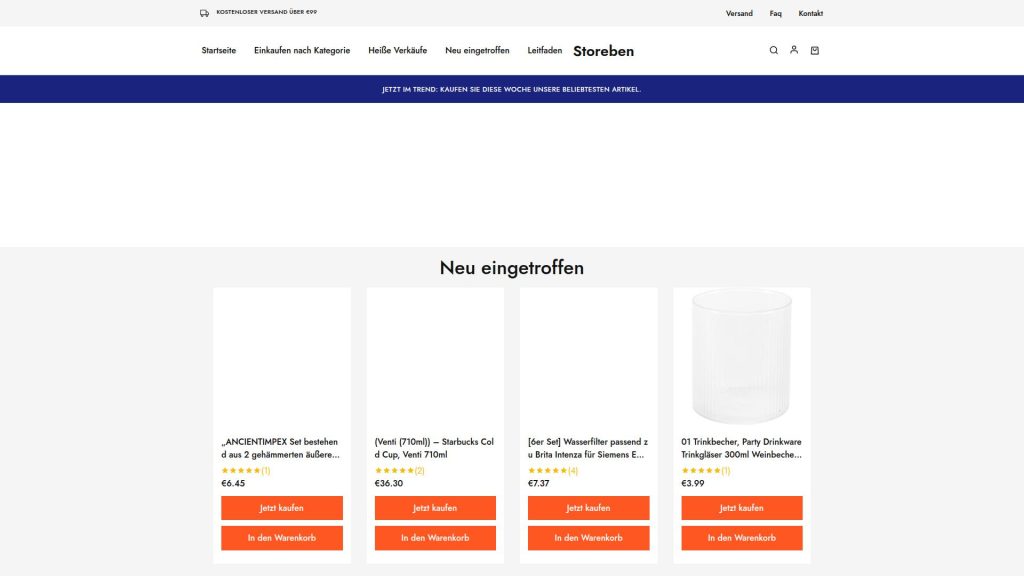Open Einkaufen nach Kategorie menu
The image size is (1024, 576).
(x=302, y=50)
